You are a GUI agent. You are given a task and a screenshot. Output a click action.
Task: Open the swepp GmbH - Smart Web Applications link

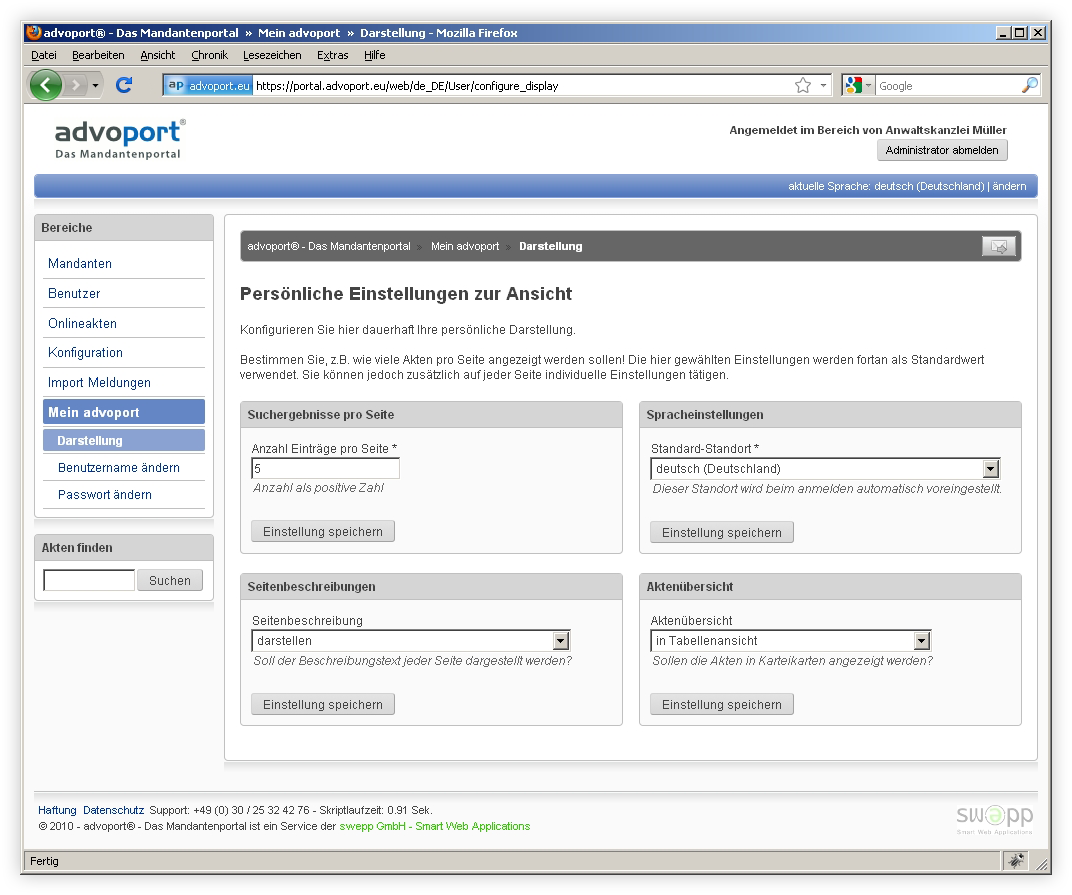click(x=435, y=826)
